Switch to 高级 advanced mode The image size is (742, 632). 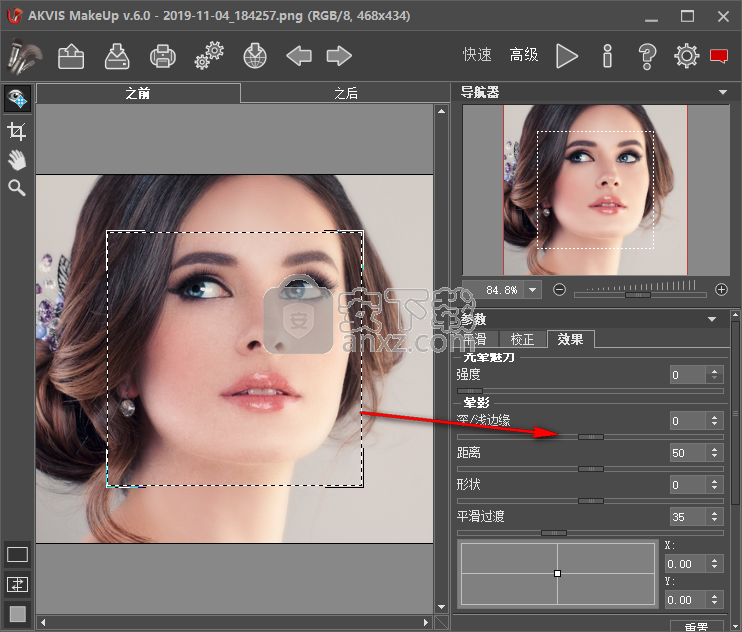[x=524, y=54]
